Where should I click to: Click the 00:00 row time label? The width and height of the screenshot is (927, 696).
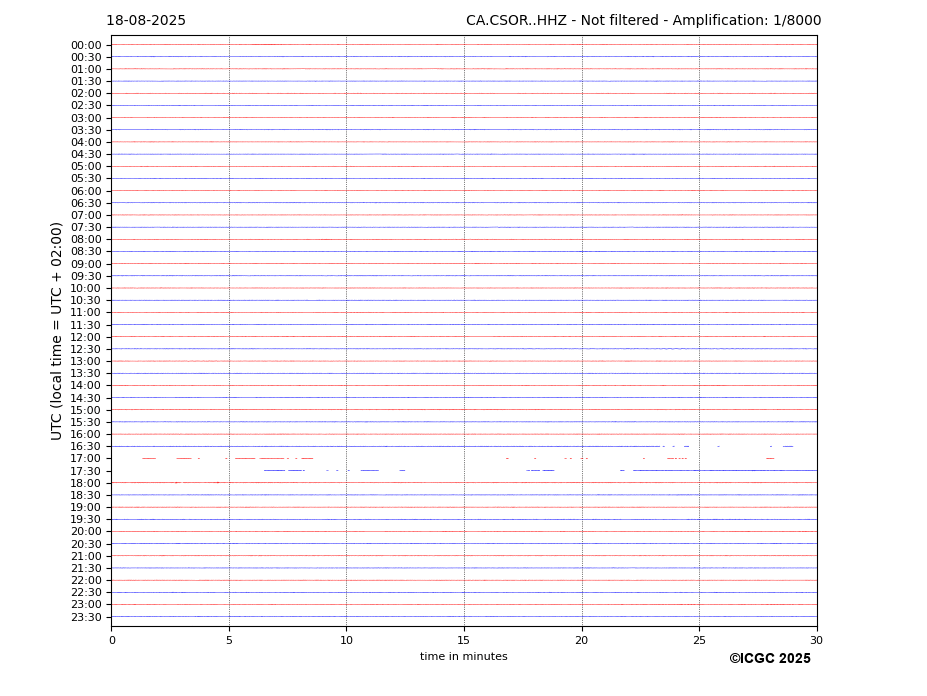tap(86, 46)
